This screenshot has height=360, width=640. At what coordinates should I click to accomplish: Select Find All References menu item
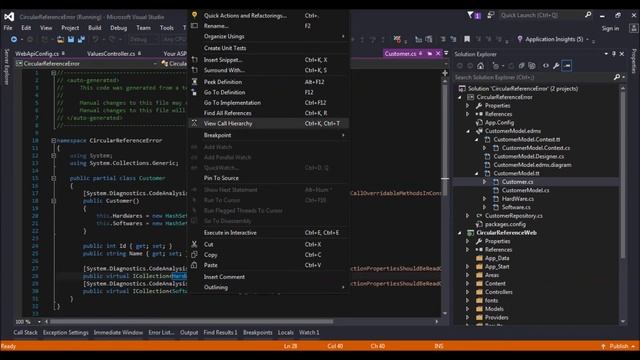point(269,113)
